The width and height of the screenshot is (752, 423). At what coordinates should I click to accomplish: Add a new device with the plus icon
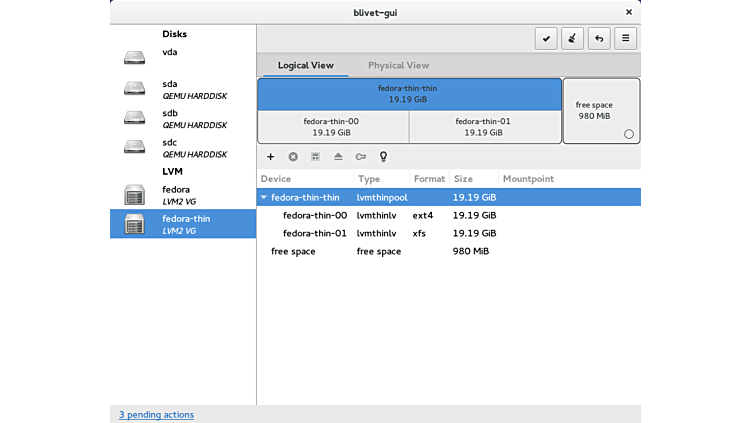270,157
